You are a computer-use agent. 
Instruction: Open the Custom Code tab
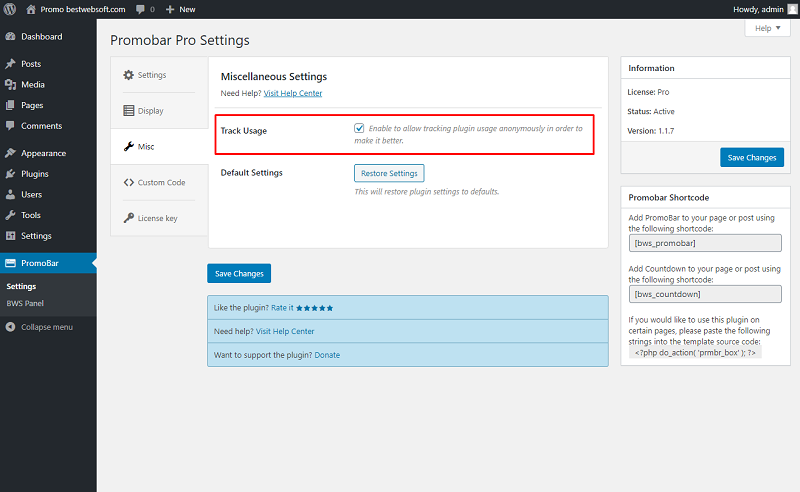[x=159, y=182]
